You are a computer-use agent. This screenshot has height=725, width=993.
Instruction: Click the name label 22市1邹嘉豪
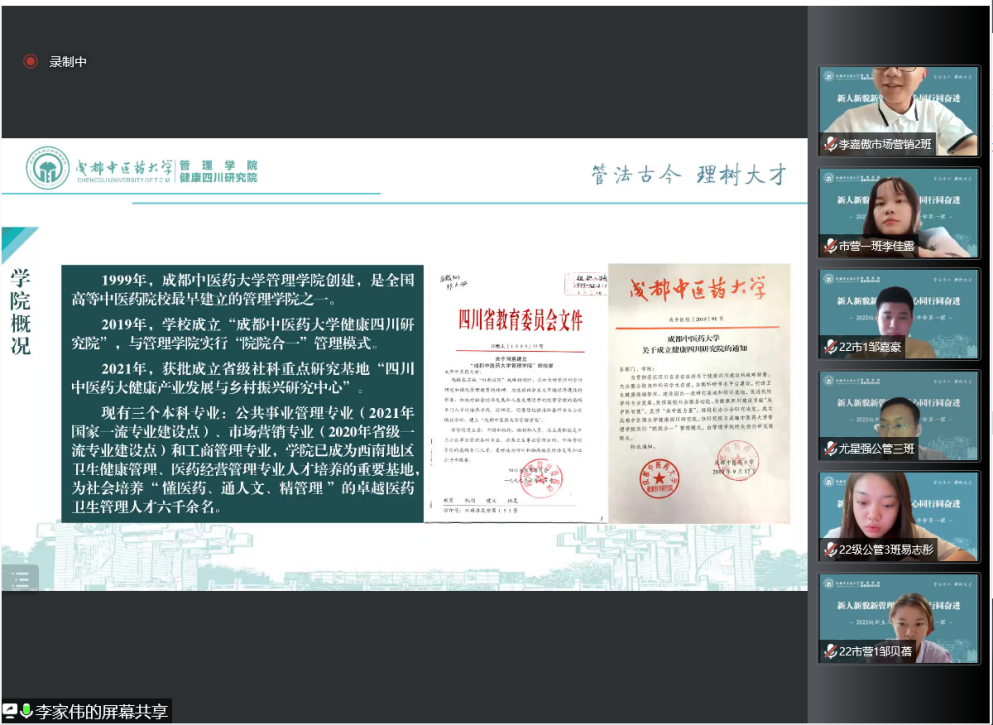(870, 347)
